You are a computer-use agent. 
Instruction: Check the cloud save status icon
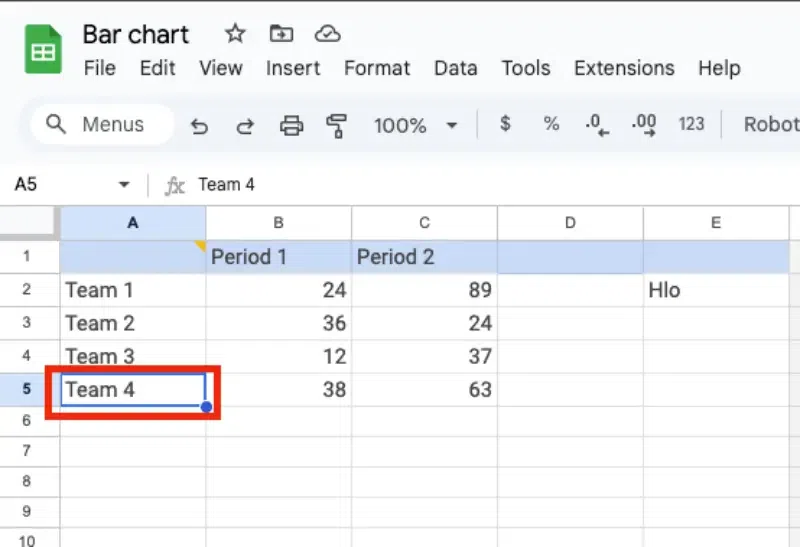(327, 34)
